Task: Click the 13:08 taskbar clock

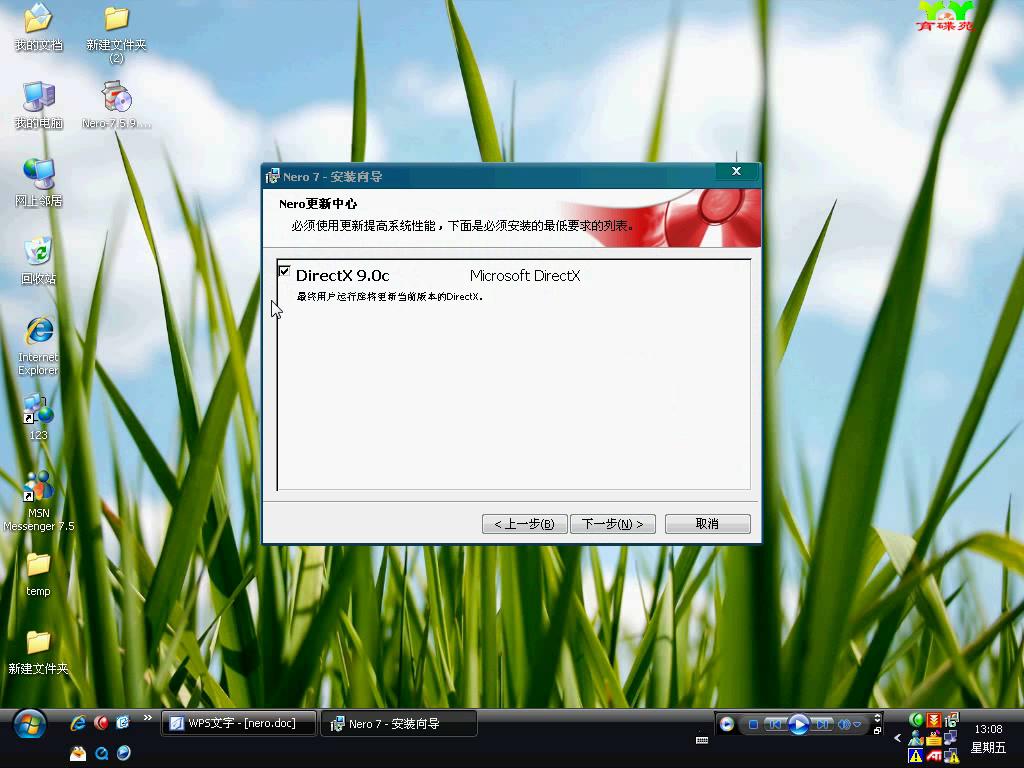Action: pyautogui.click(x=988, y=729)
